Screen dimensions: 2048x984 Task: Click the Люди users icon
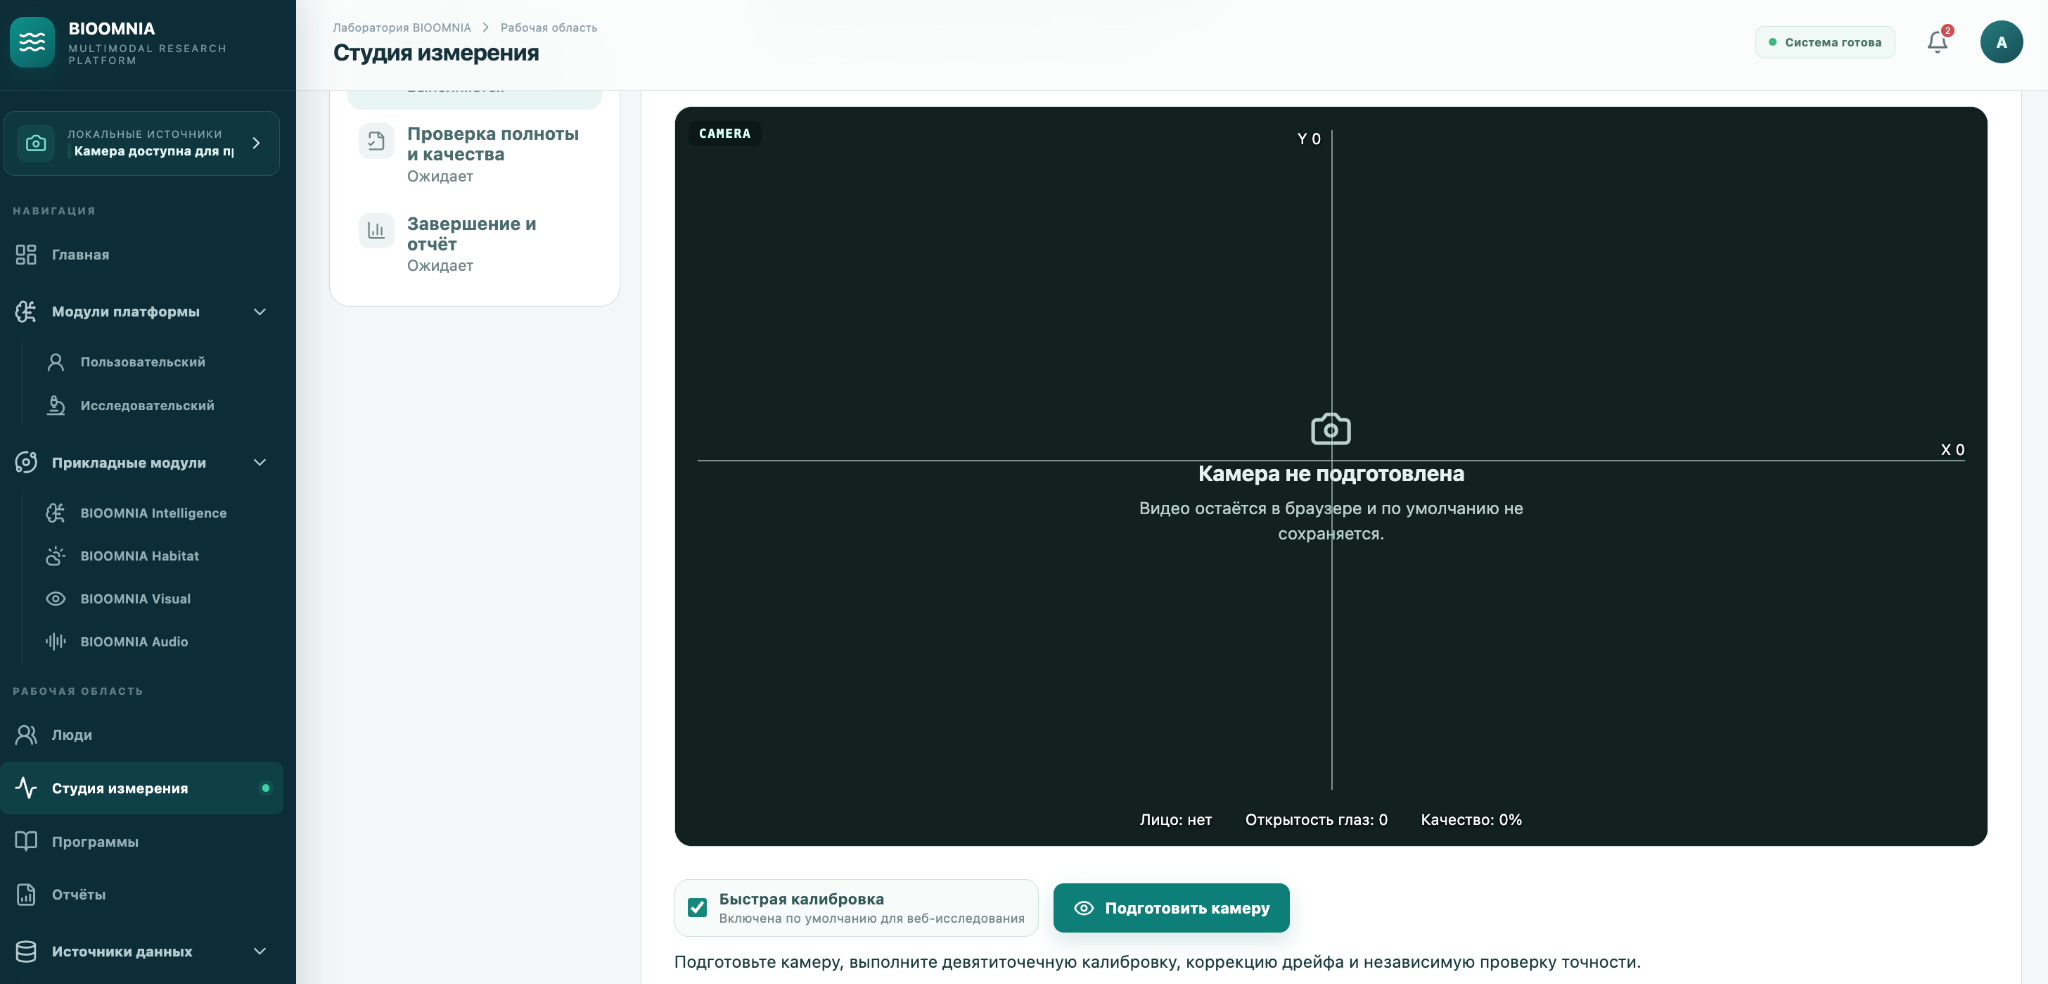click(26, 735)
